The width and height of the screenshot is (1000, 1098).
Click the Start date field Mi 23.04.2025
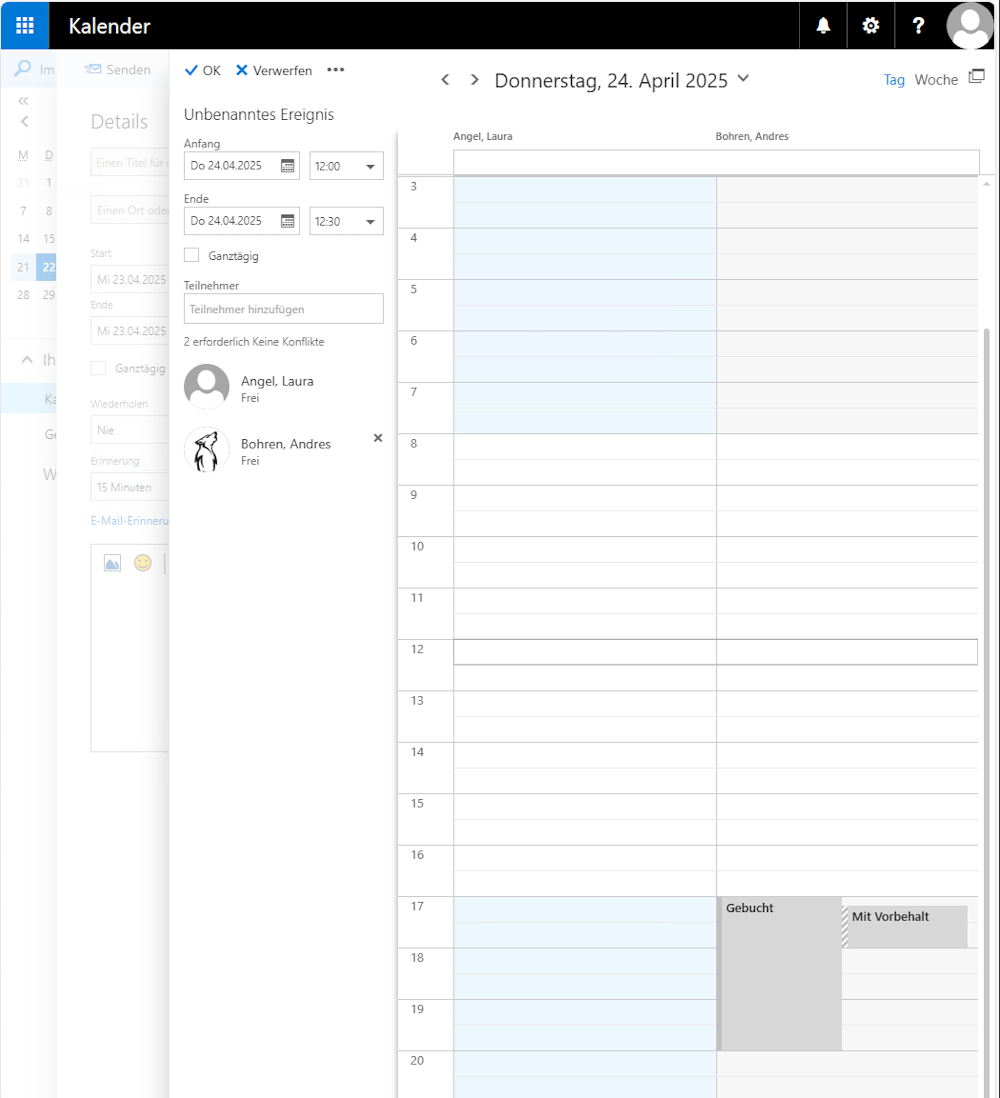point(130,279)
